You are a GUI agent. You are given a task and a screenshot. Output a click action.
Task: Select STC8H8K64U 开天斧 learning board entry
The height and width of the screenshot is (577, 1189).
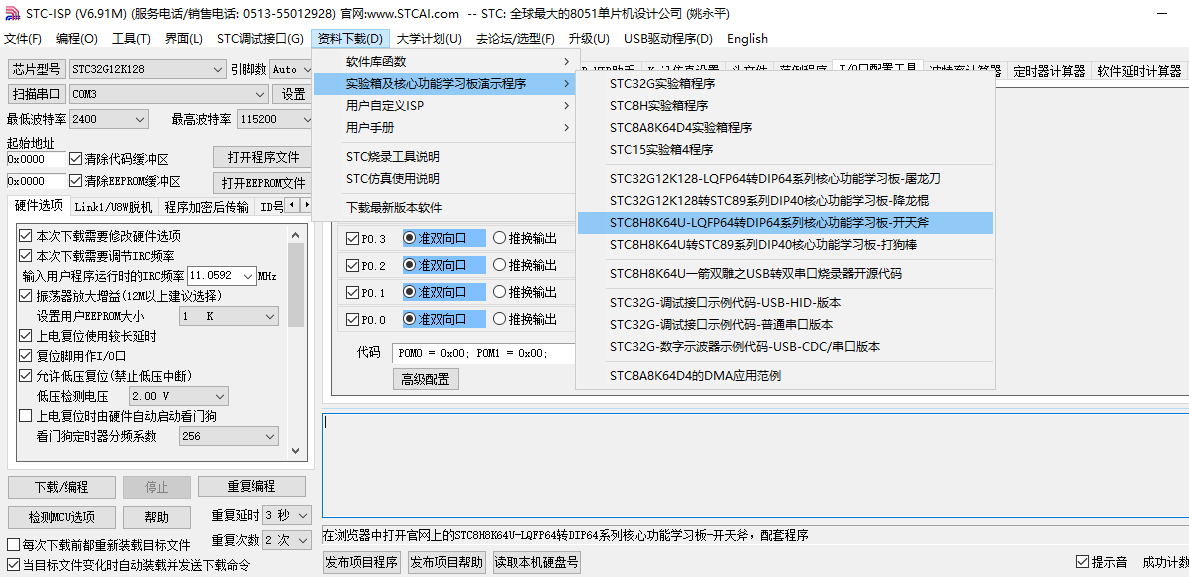[x=786, y=223]
